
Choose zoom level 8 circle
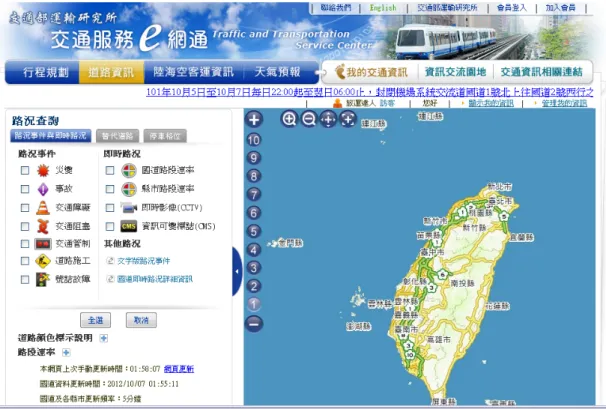point(254,176)
